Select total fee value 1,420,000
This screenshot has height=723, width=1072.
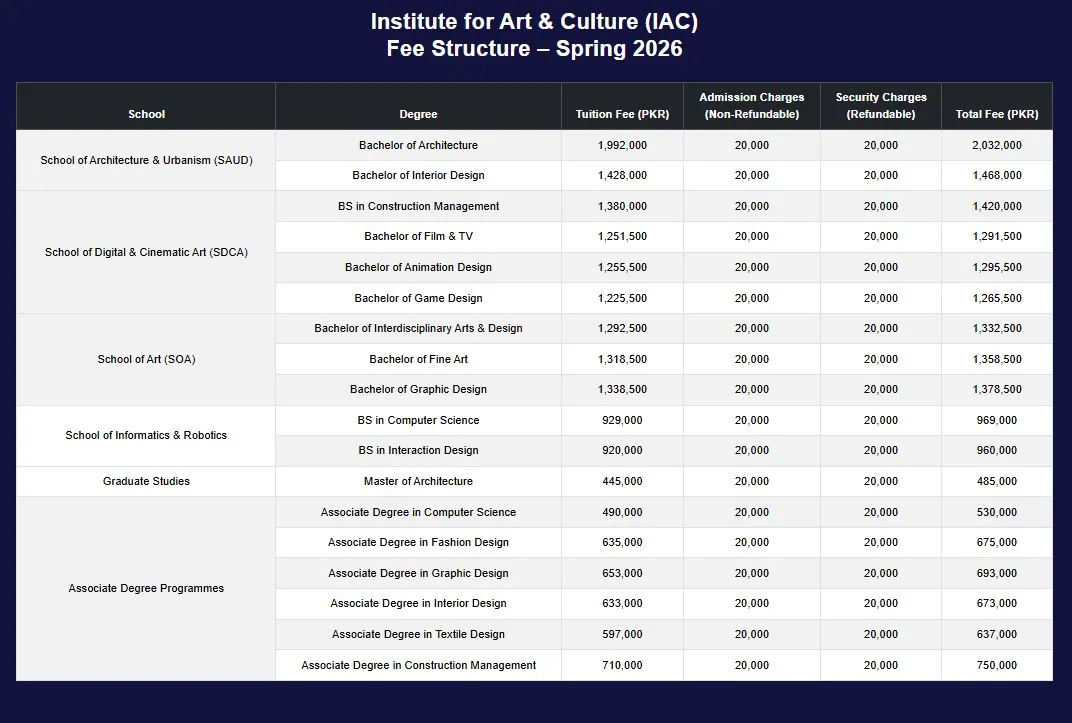(997, 206)
